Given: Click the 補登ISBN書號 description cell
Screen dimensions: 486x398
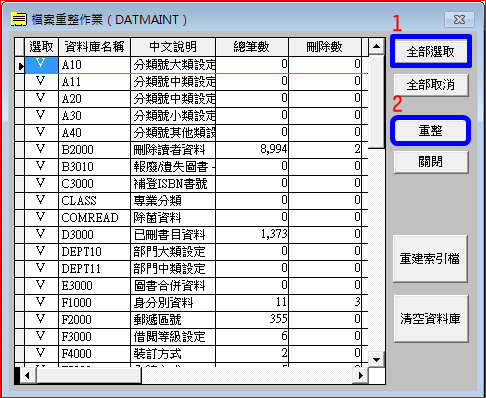Looking at the screenshot, I should [x=173, y=184].
